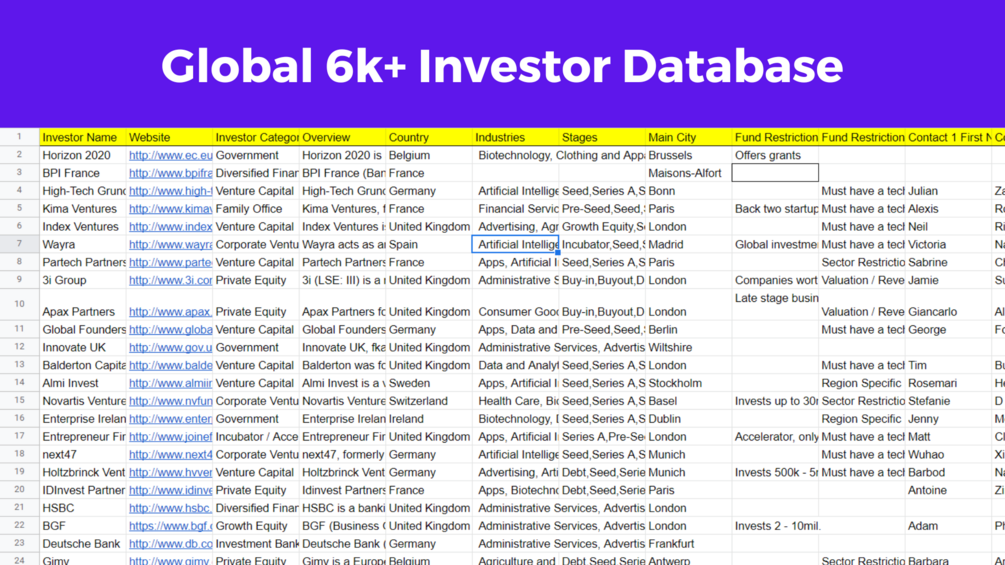Image resolution: width=1005 pixels, height=565 pixels.
Task: Open the Kima Ventures website link
Action: pyautogui.click(x=170, y=209)
